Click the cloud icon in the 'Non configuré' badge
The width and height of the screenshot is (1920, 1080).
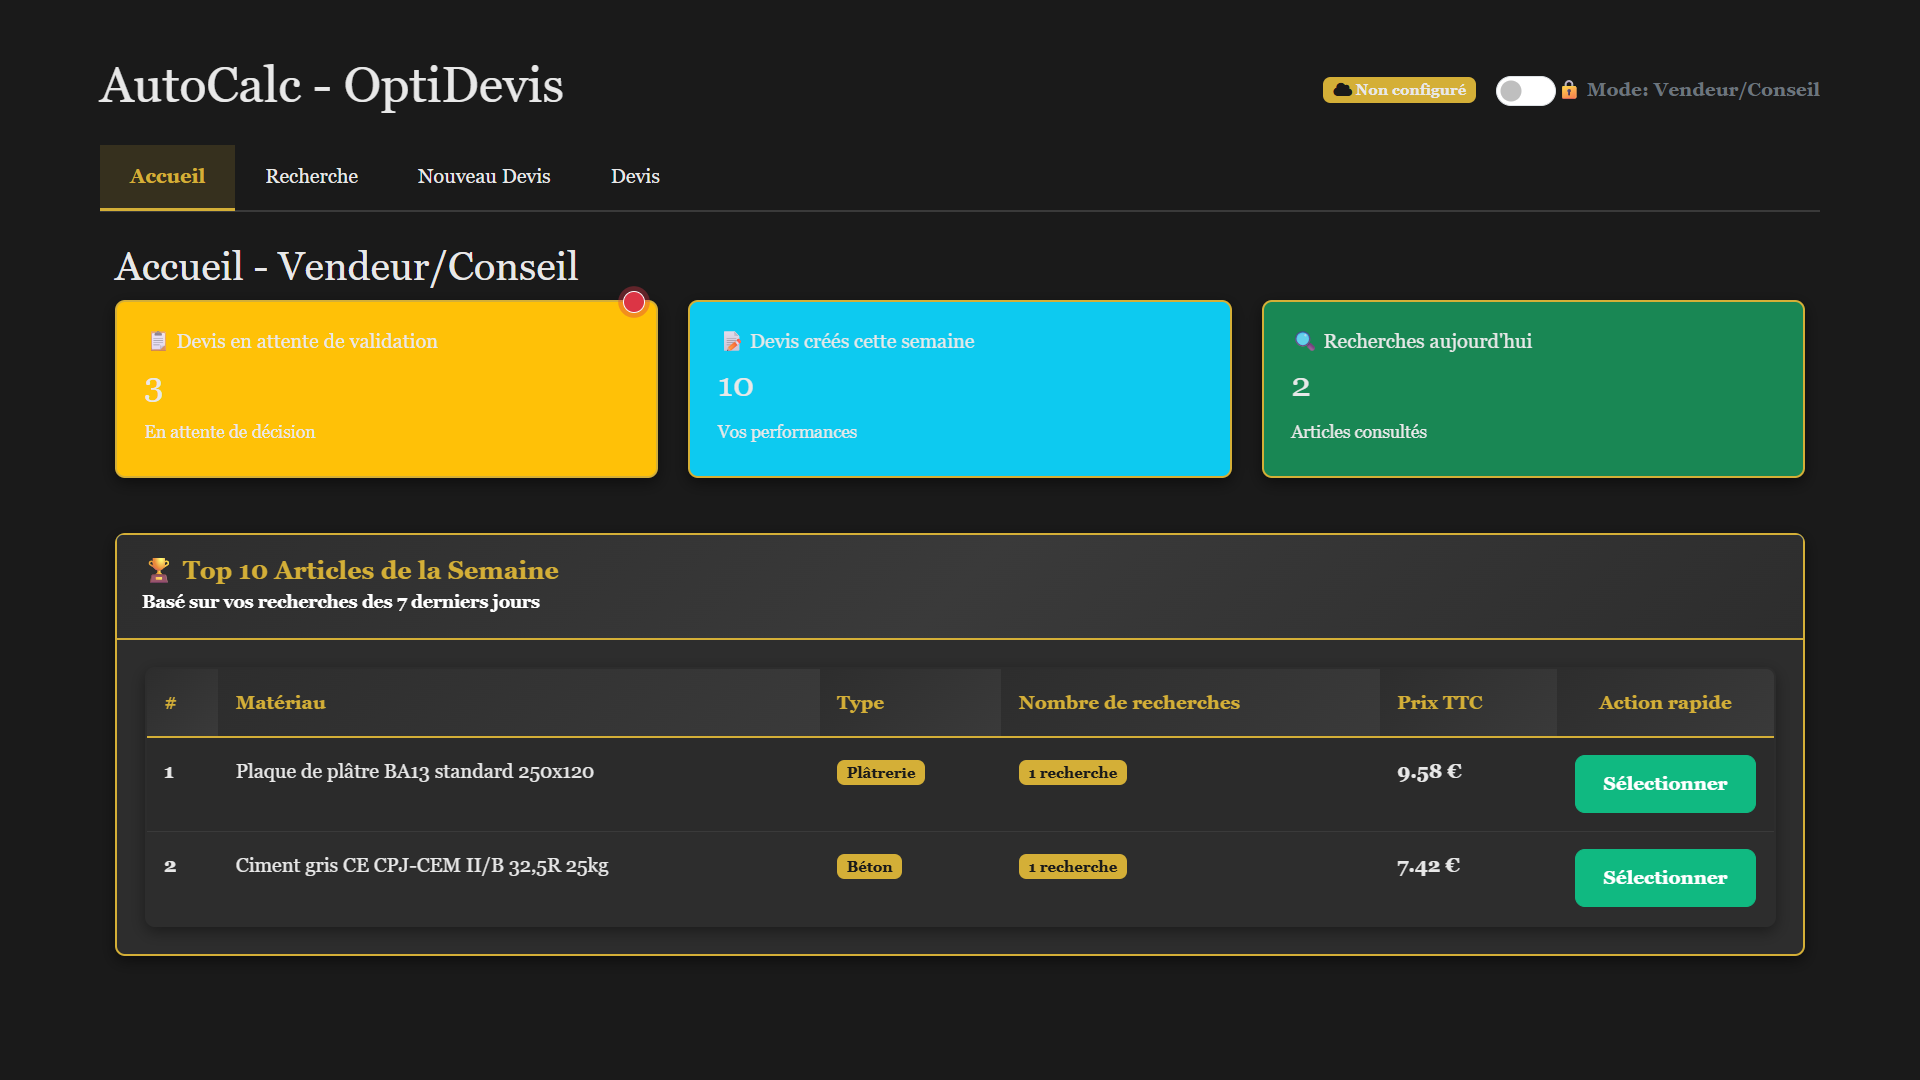tap(1341, 90)
